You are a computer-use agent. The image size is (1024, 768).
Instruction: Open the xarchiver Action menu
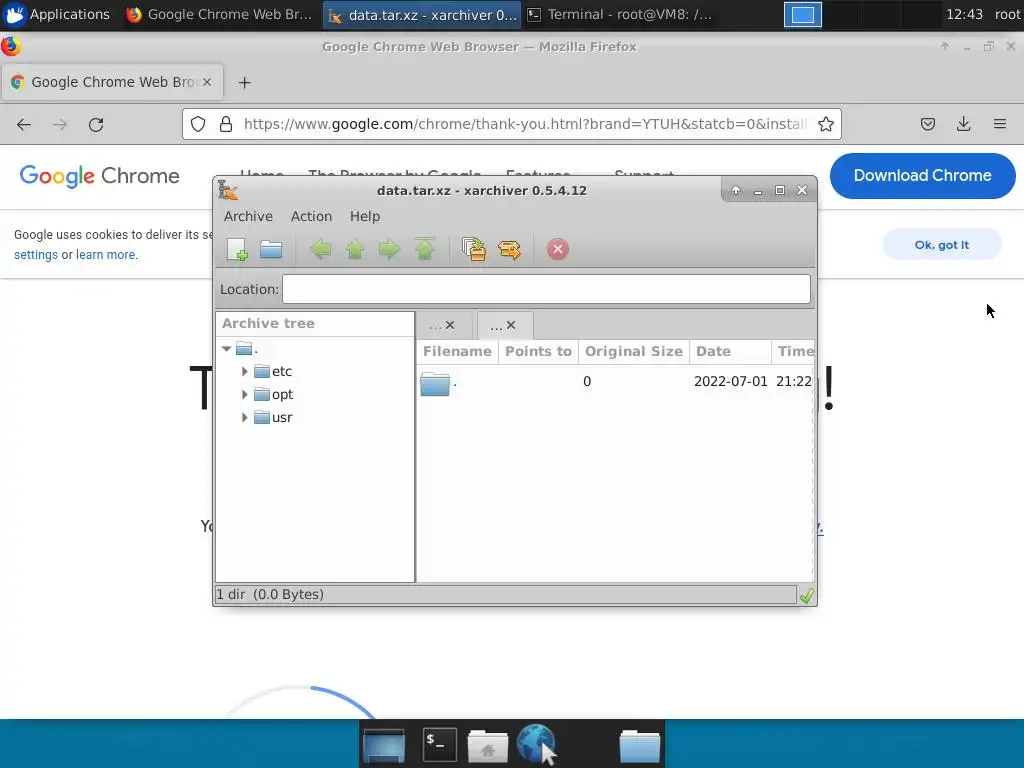tap(312, 216)
